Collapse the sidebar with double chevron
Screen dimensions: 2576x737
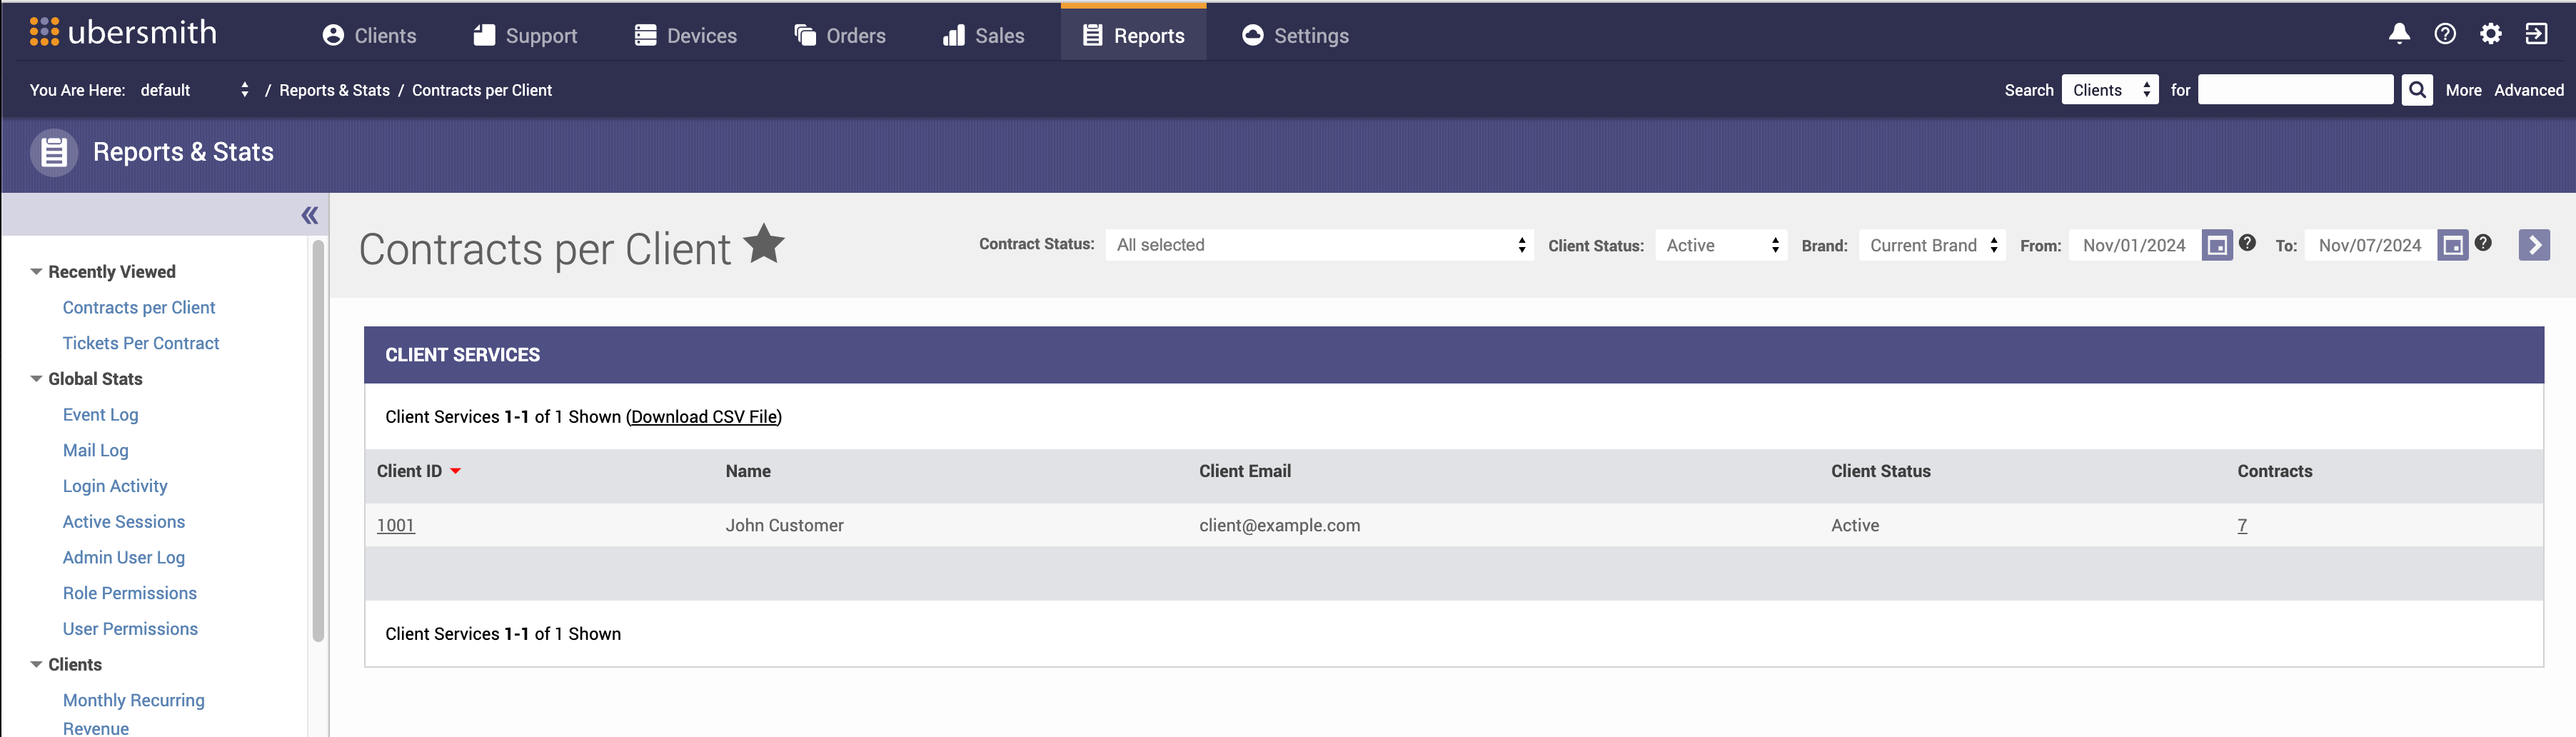309,215
